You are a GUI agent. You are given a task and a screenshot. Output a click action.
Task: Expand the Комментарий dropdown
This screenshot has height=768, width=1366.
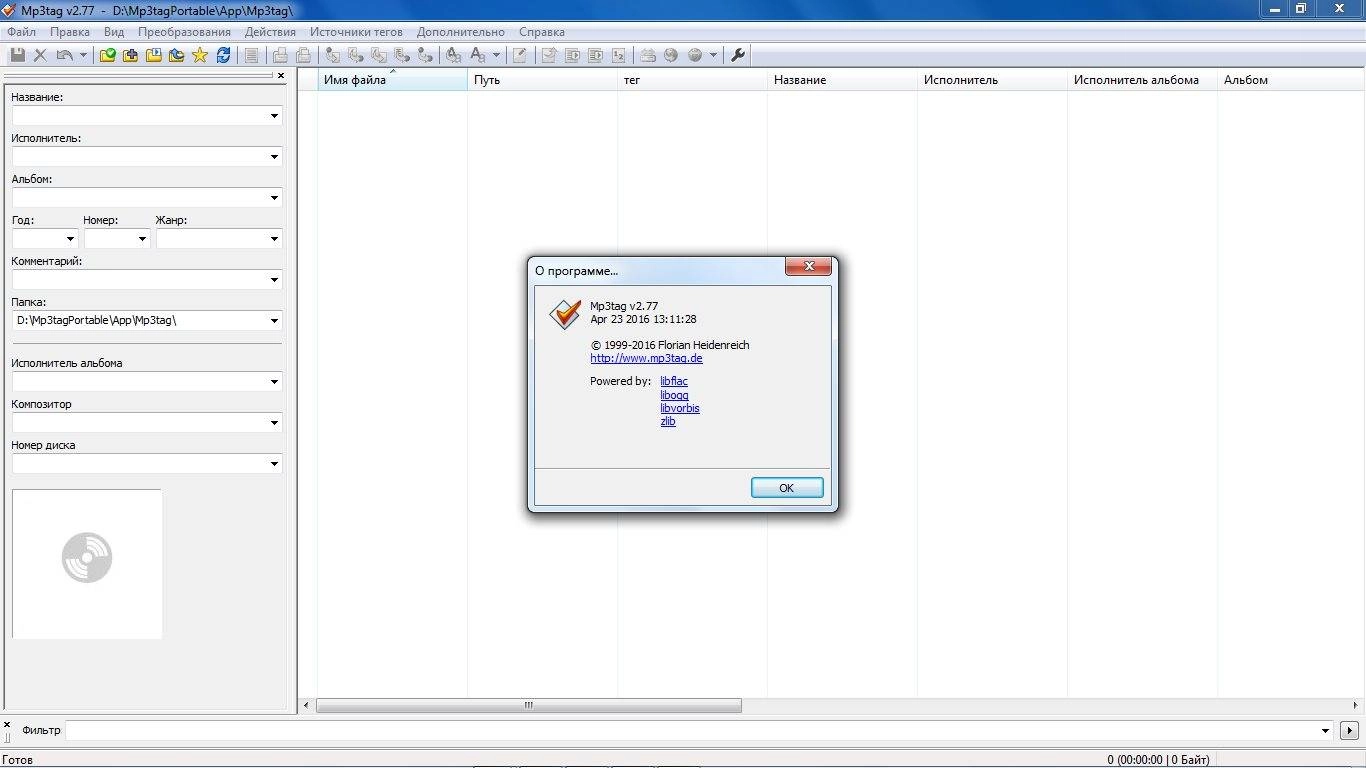click(274, 280)
